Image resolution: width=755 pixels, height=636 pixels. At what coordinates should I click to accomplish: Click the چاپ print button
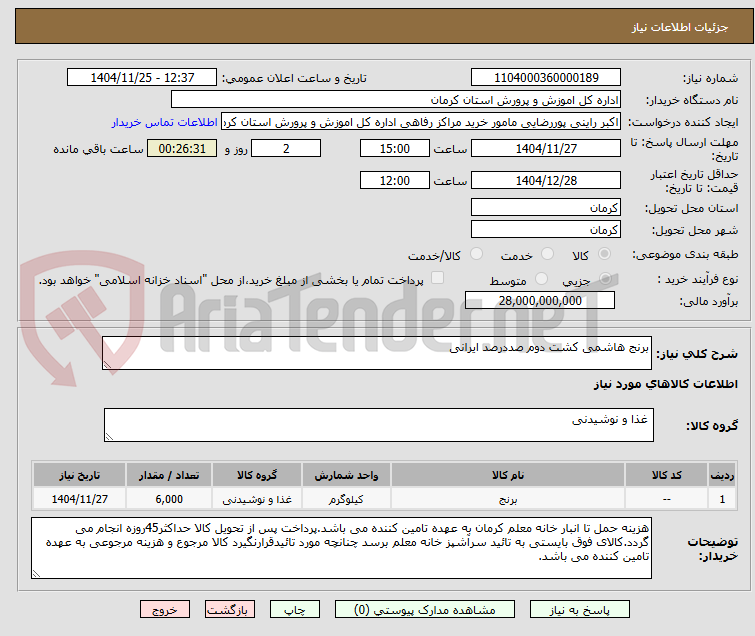(295, 610)
